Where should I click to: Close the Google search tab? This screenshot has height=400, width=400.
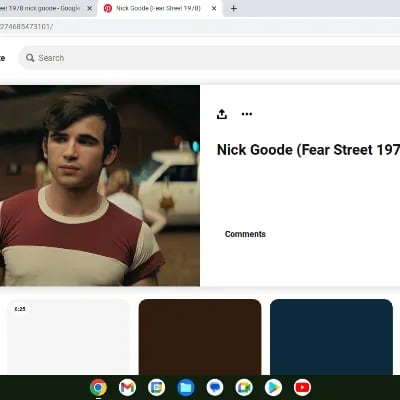pos(89,9)
